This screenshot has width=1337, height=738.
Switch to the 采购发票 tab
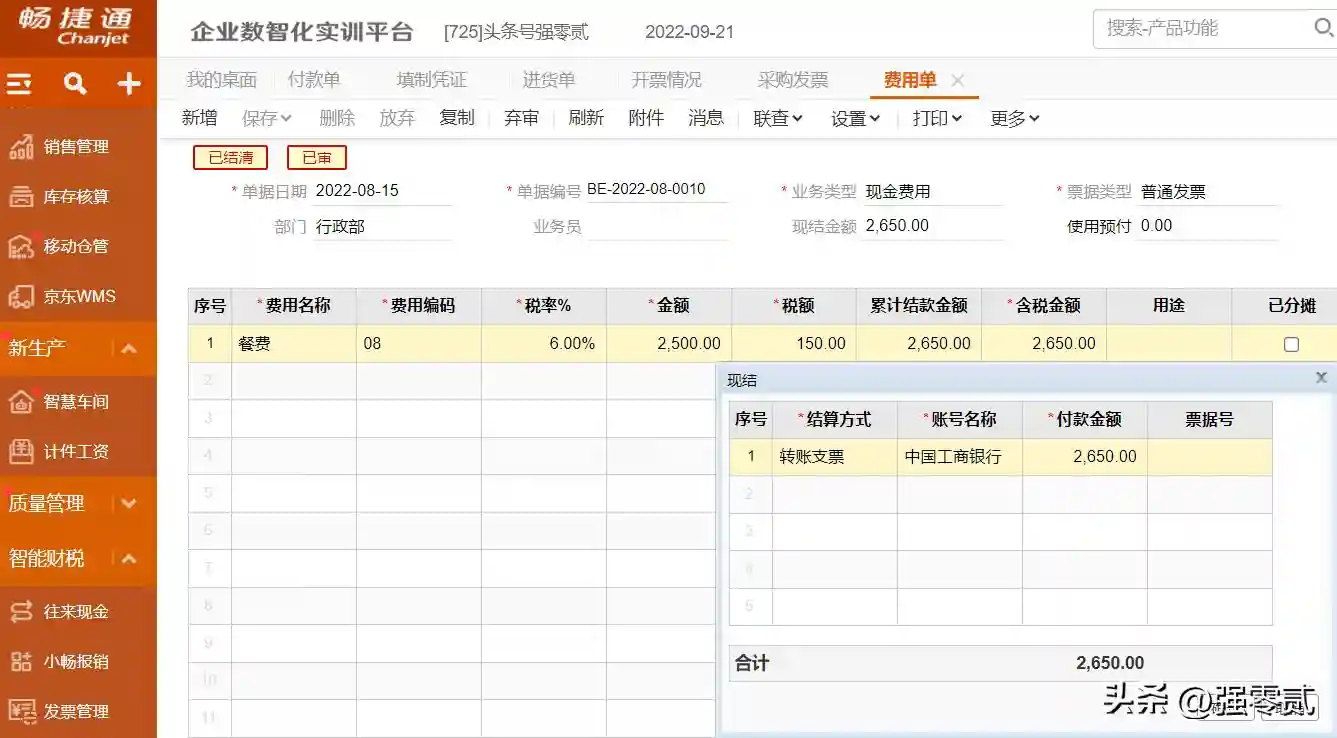(x=793, y=80)
